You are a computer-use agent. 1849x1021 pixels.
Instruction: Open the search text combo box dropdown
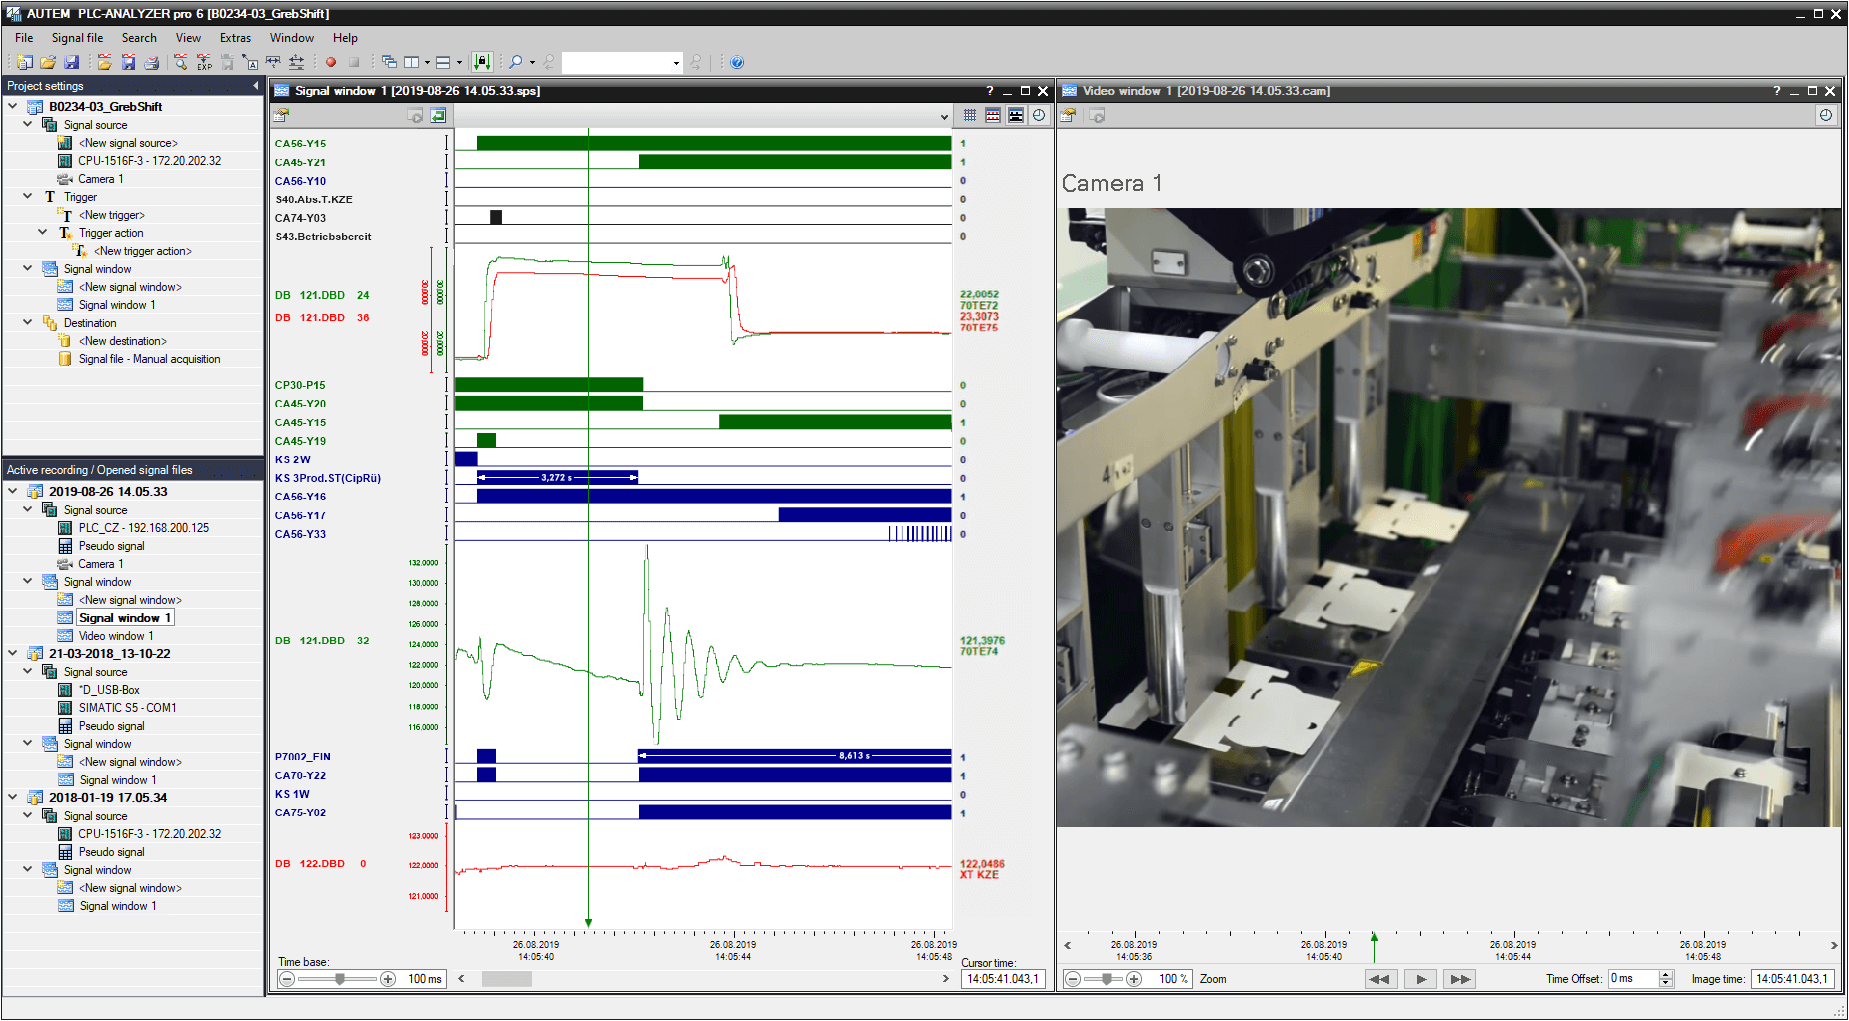[676, 63]
